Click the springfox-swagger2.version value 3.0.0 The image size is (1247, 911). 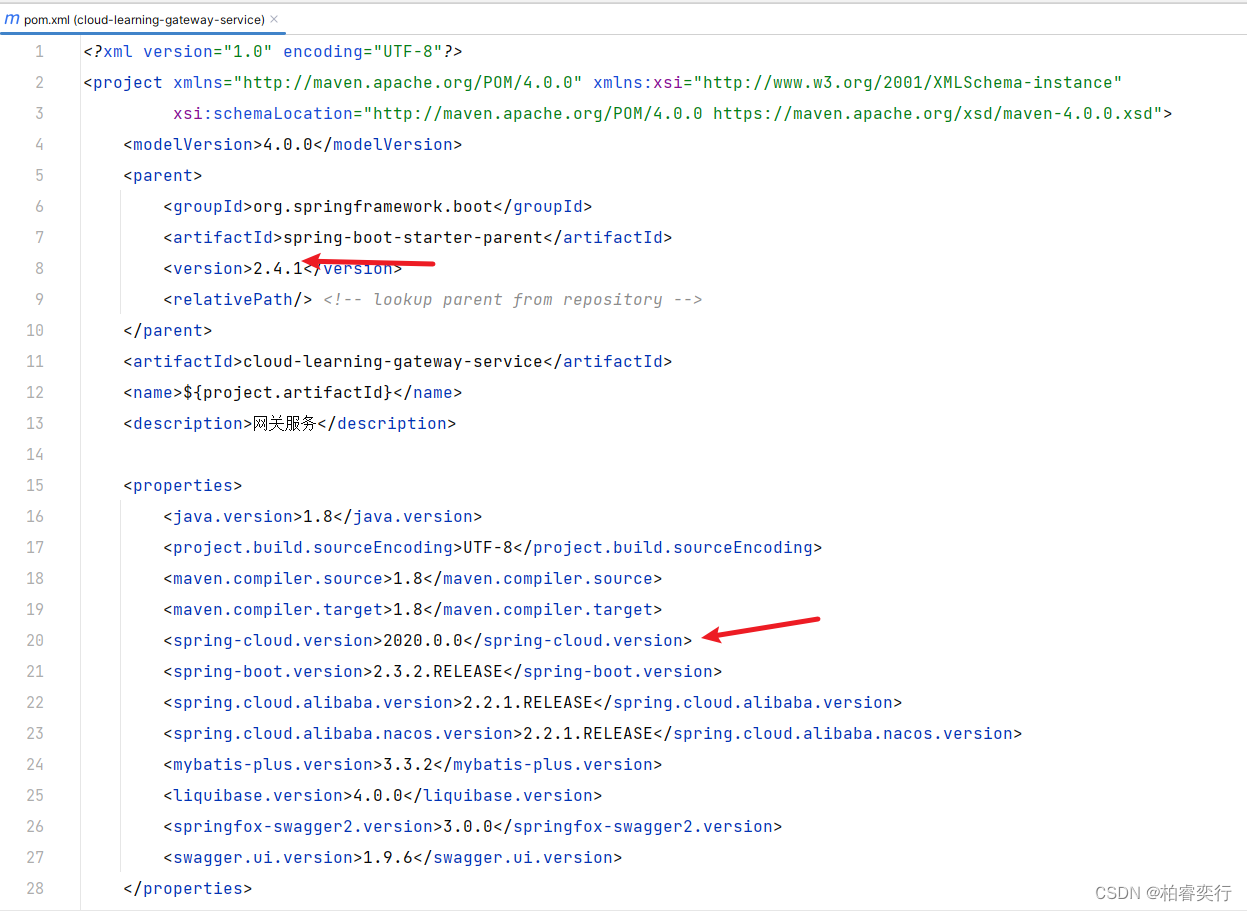pos(468,826)
